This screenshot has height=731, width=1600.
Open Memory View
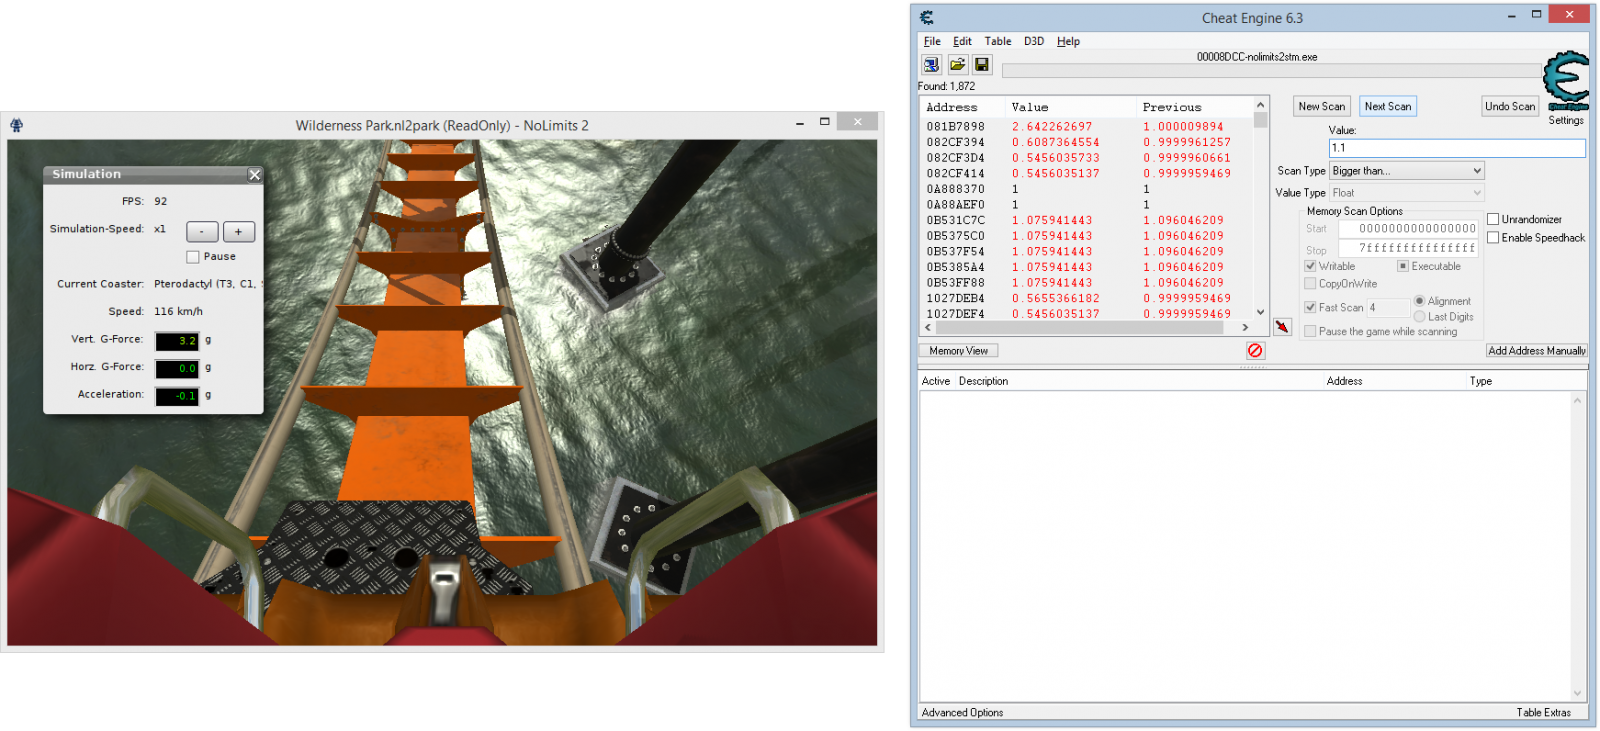pos(959,351)
